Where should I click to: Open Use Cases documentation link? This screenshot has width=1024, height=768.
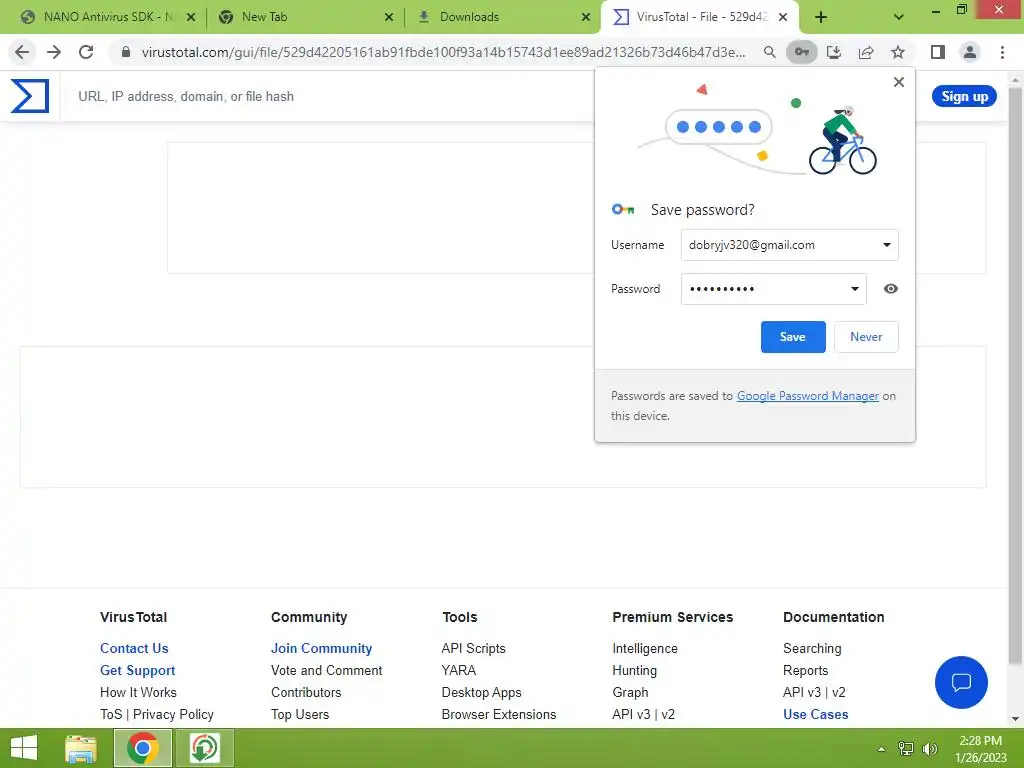tap(816, 714)
